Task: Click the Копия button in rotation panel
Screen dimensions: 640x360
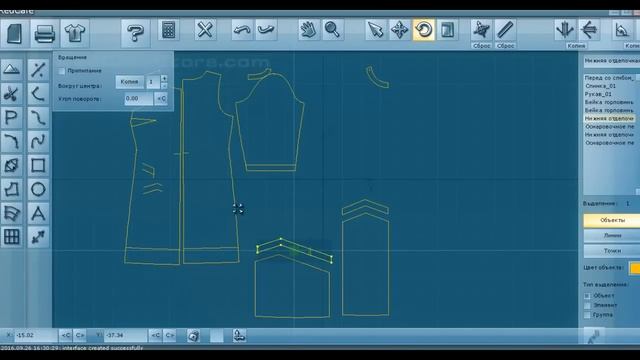Action: tap(129, 82)
